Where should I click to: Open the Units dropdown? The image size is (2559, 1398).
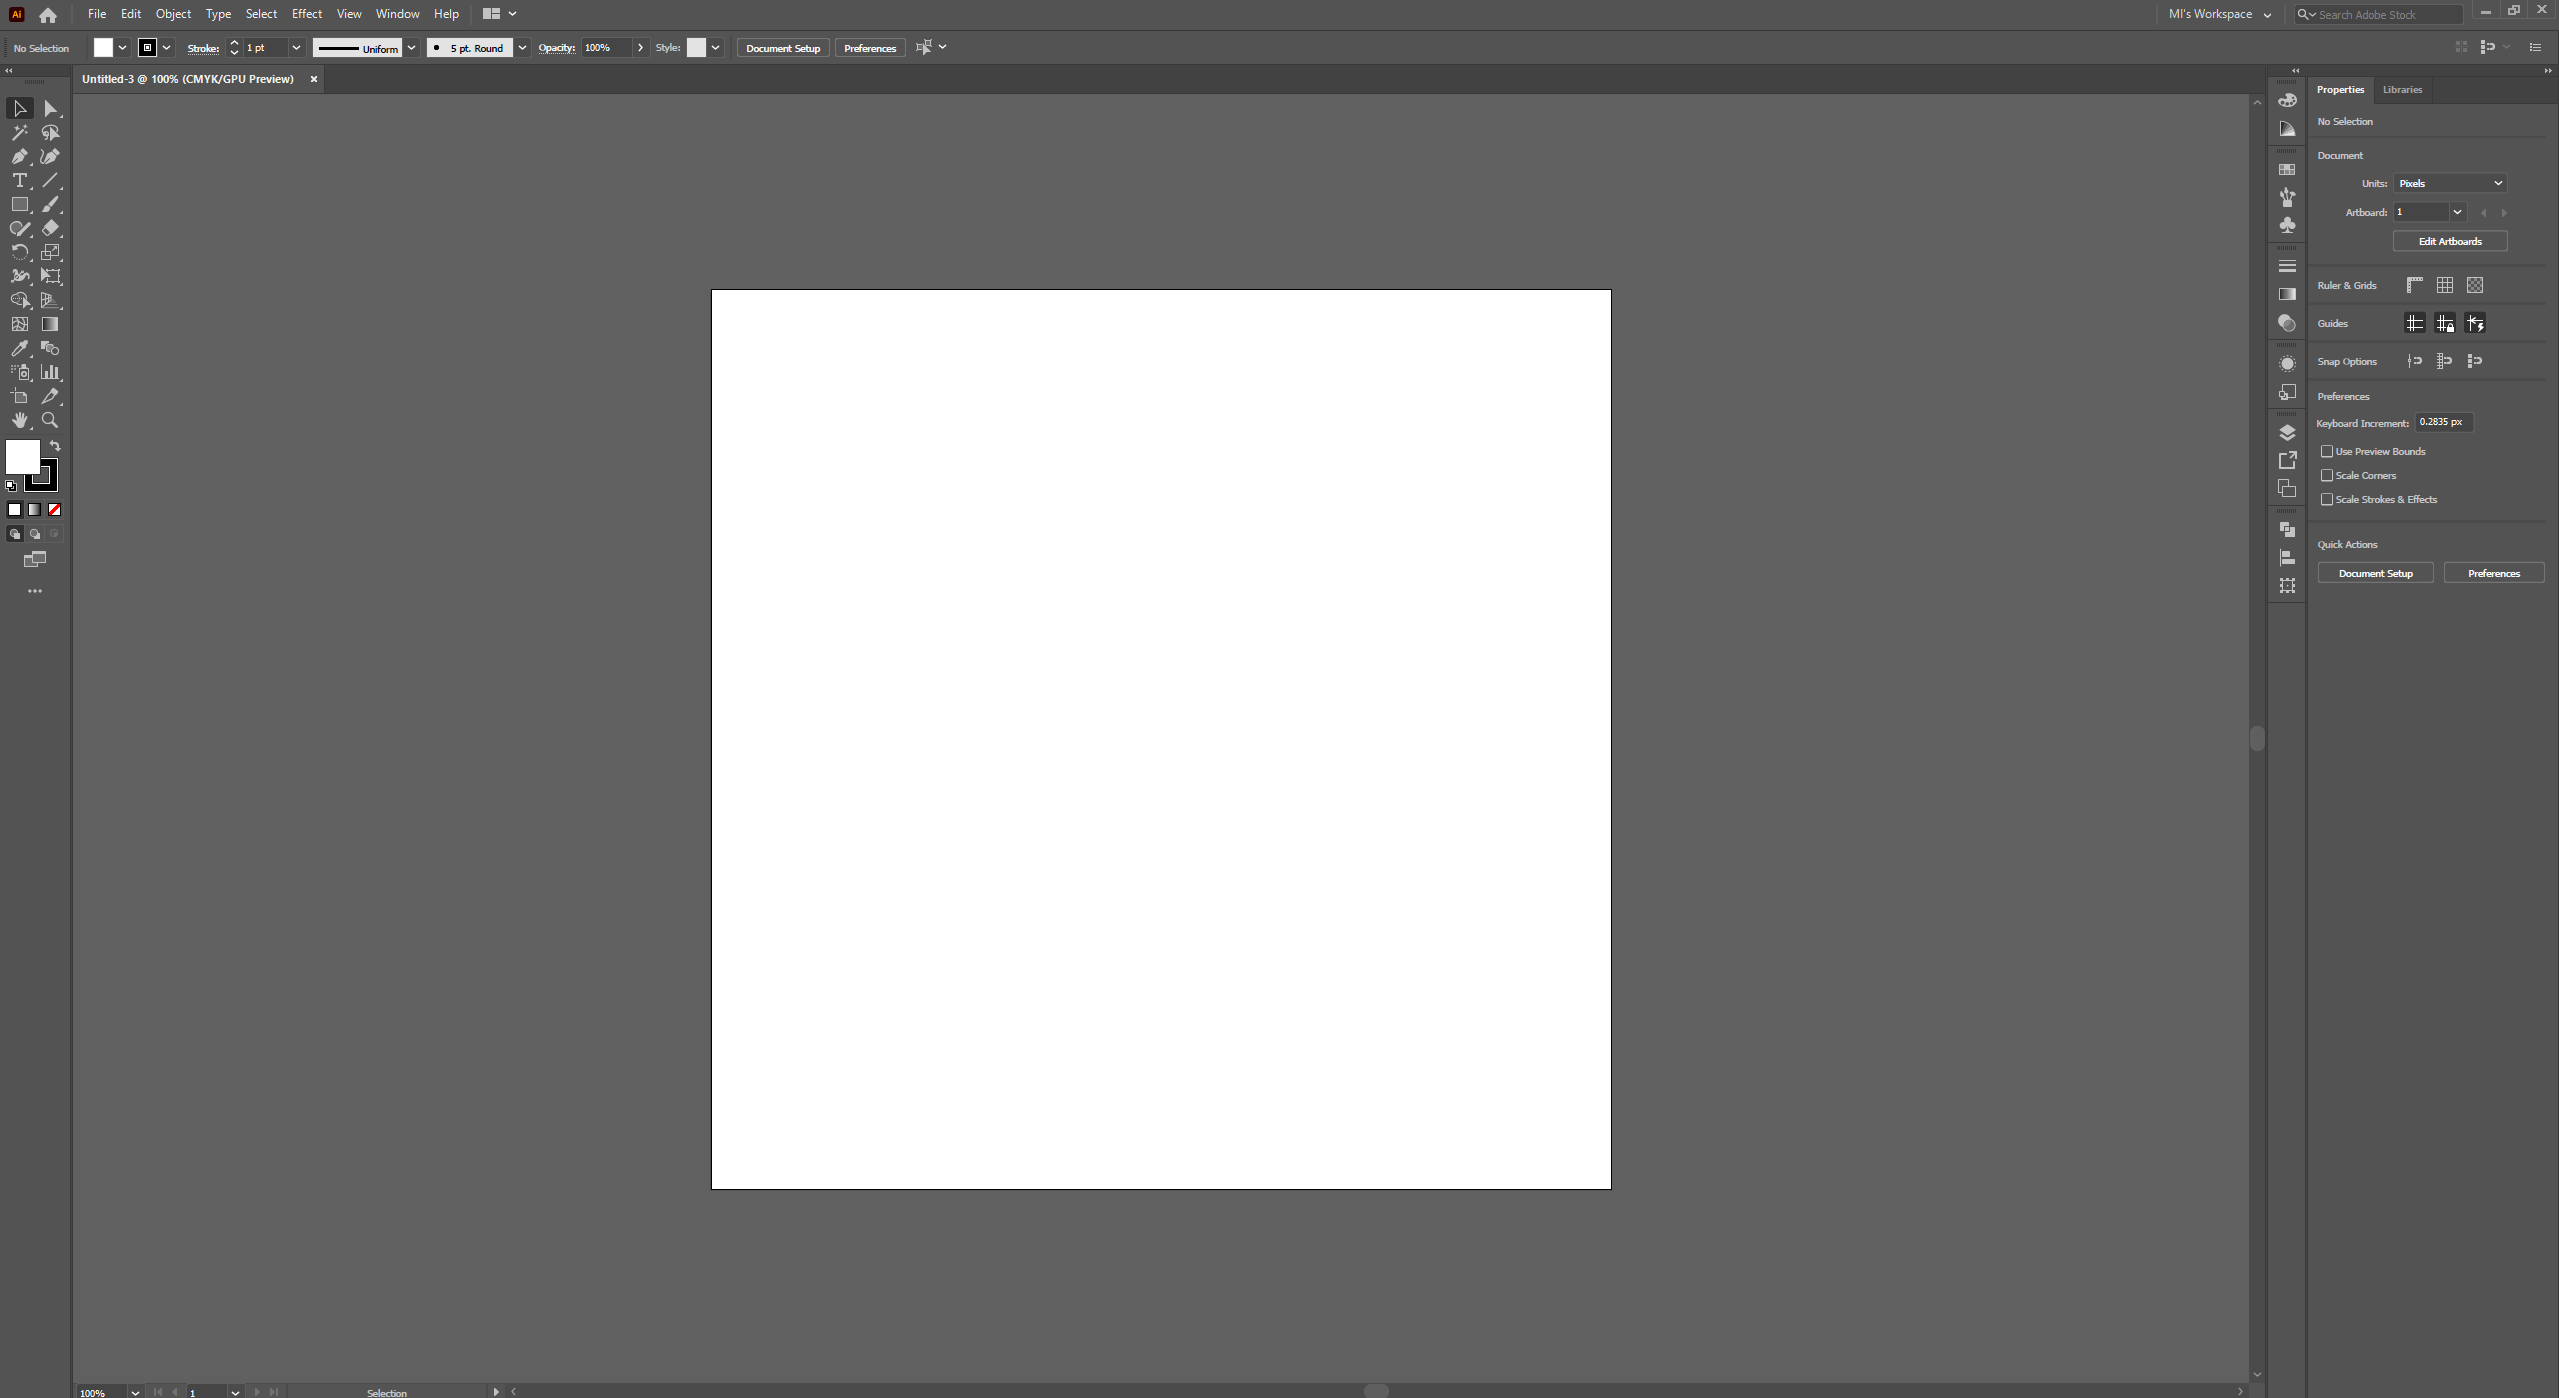tap(2450, 184)
